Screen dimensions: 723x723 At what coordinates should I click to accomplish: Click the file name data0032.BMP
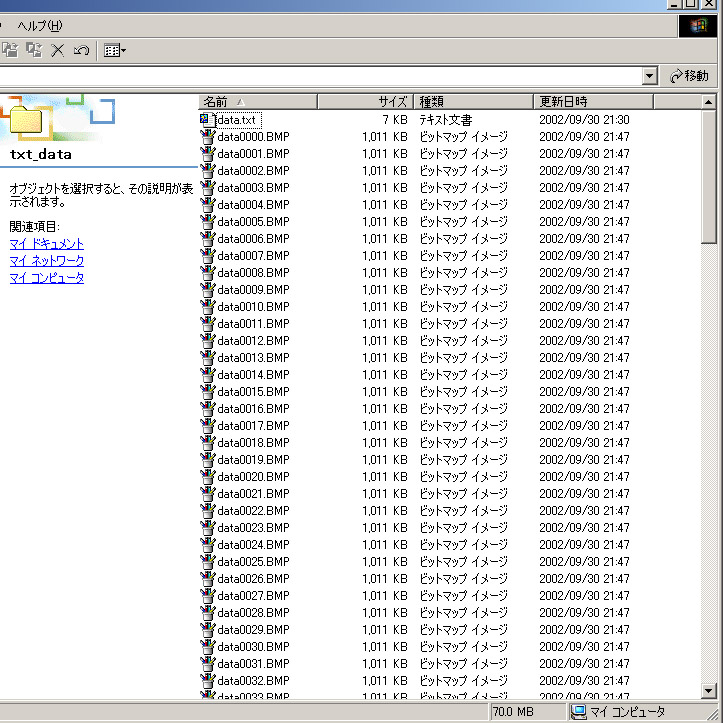coord(253,681)
